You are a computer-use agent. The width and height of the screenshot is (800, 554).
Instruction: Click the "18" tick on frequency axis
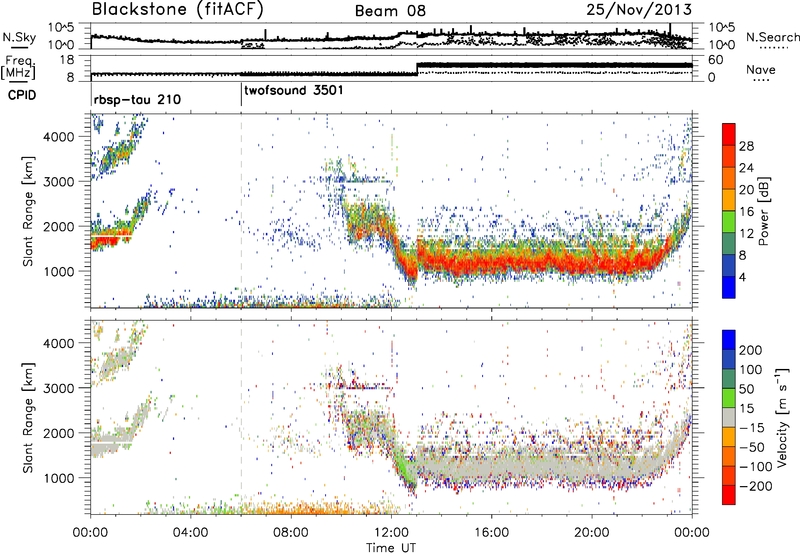tap(67, 60)
